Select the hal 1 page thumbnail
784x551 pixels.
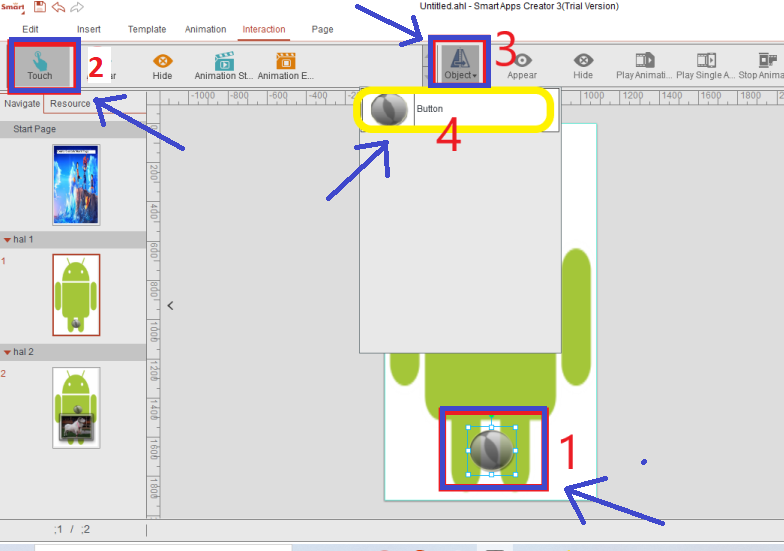pos(76,295)
